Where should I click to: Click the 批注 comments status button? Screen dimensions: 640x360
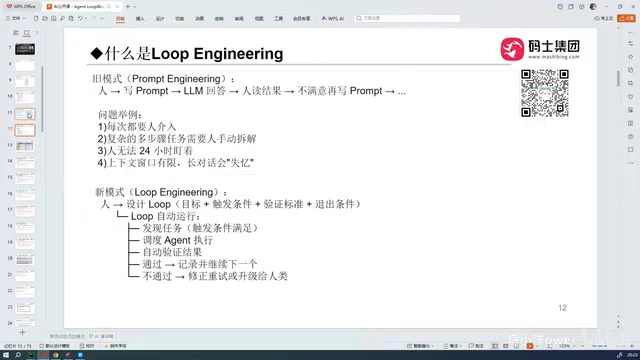point(476,346)
